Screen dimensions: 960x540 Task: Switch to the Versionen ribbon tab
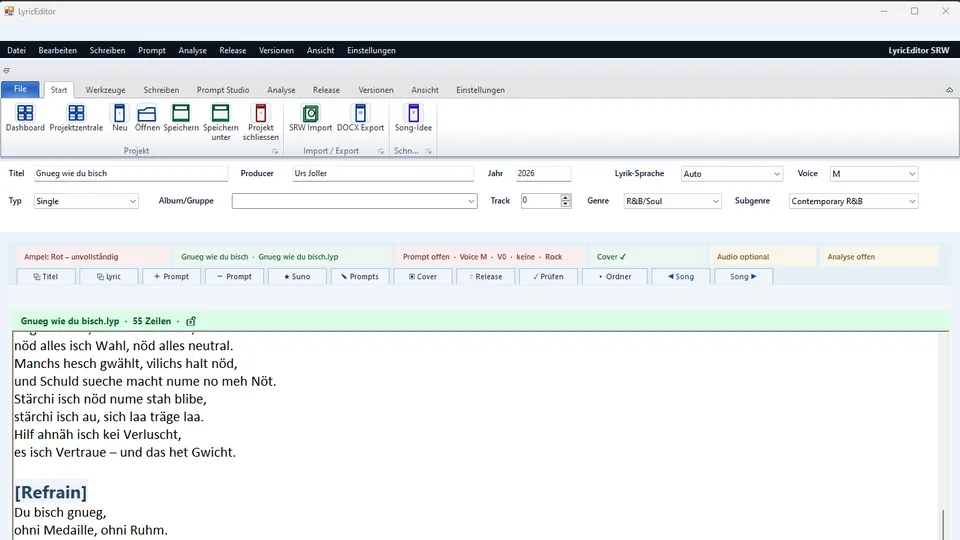click(x=376, y=90)
